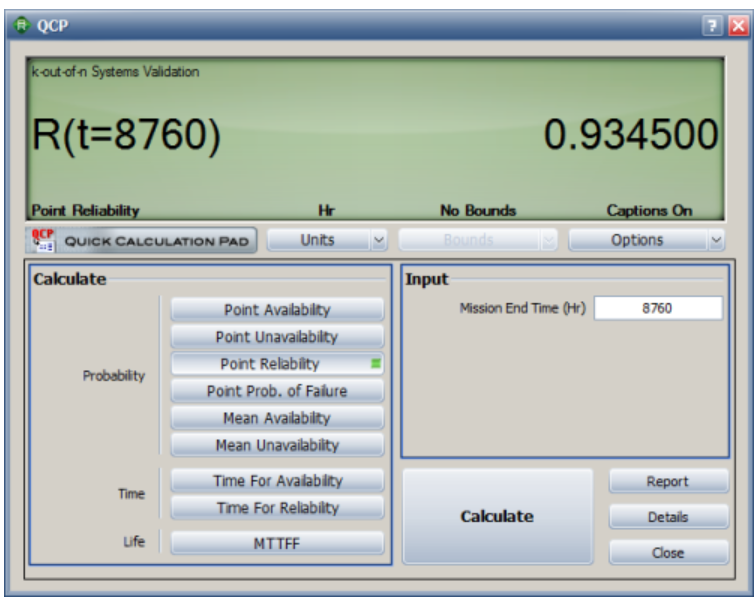Open the help question mark button
Viewport: 755px width, 599px height.
pos(712,25)
